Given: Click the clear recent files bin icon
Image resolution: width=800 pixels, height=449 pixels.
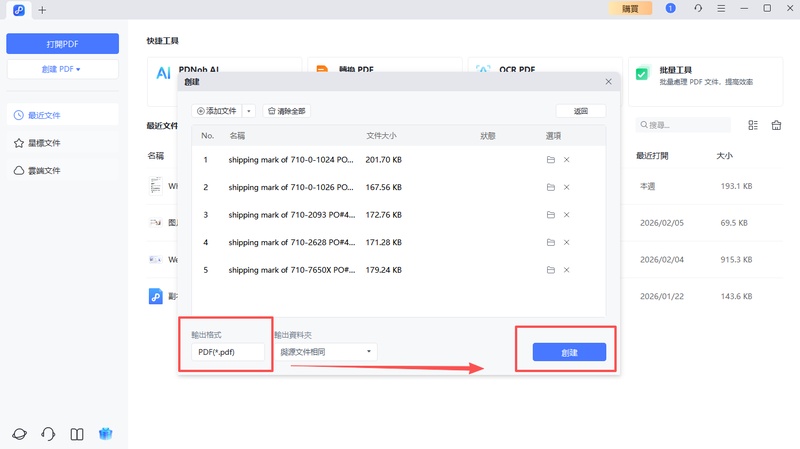Looking at the screenshot, I should point(776,125).
